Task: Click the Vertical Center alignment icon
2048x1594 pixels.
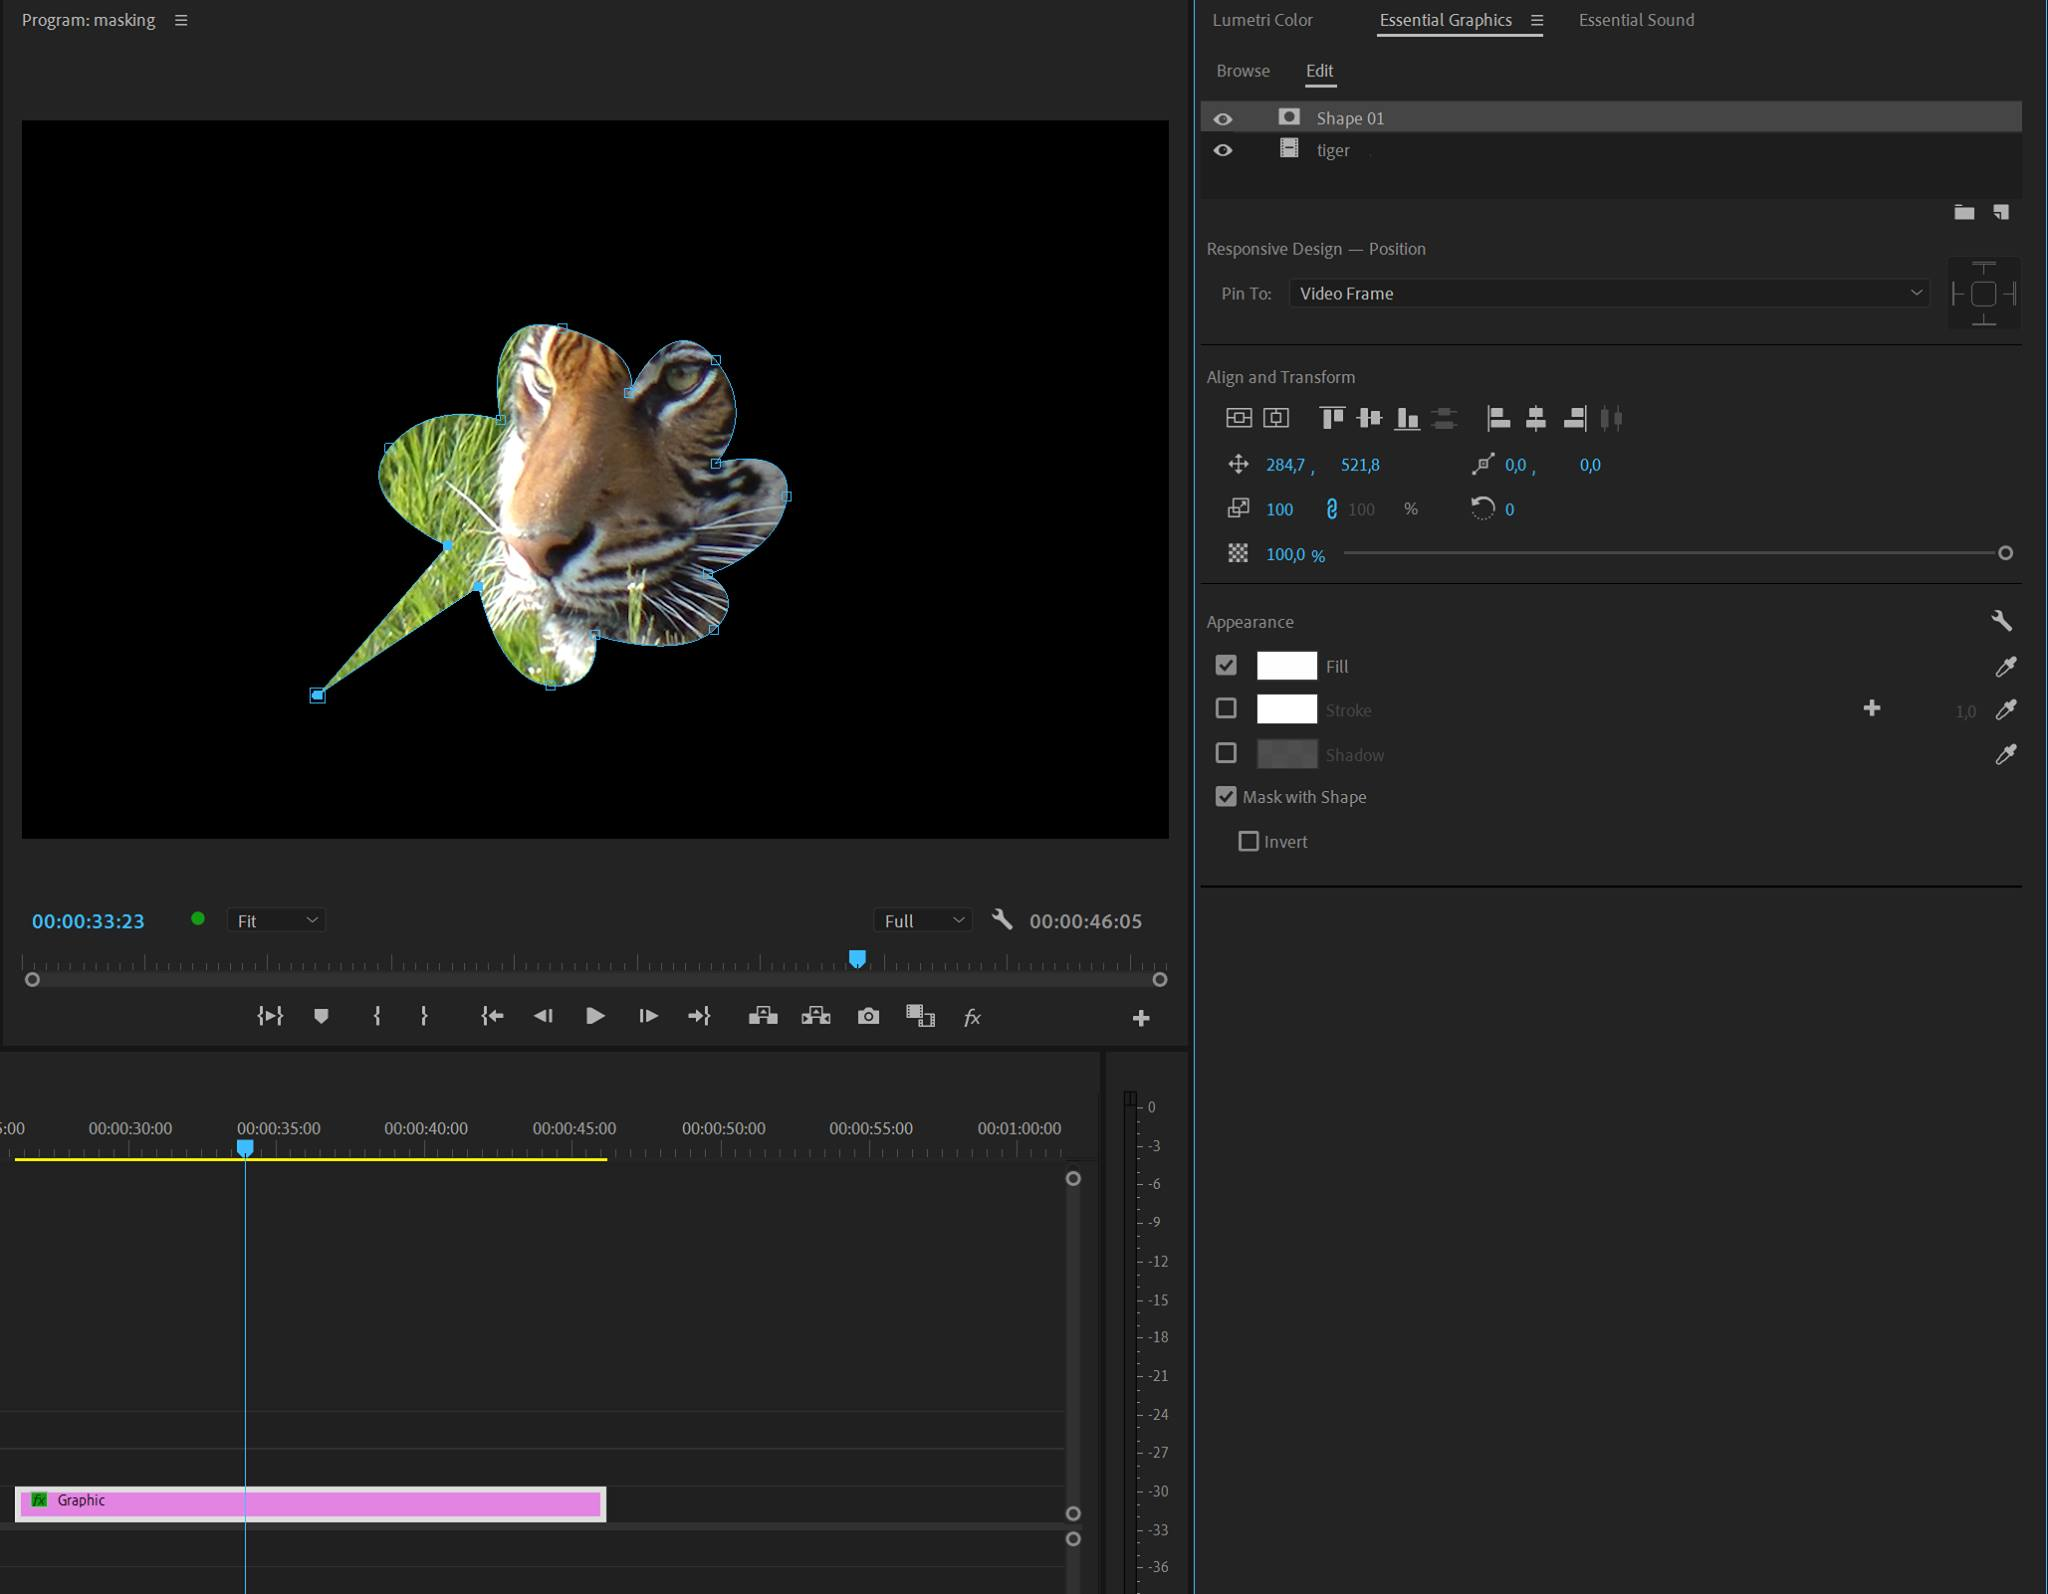Action: 1369,418
